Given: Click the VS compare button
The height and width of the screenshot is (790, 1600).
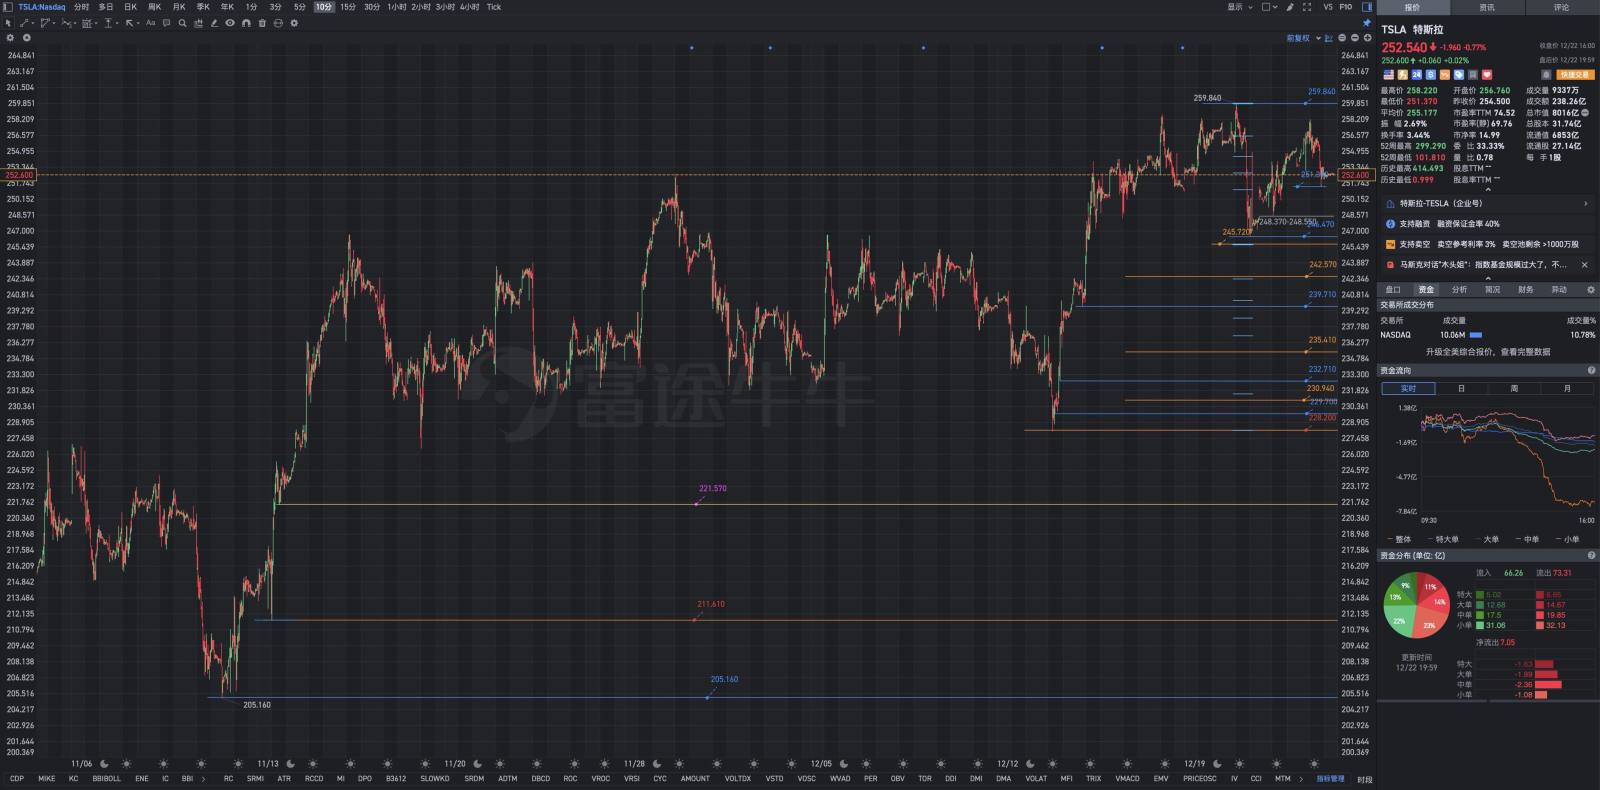Looking at the screenshot, I should (1328, 7).
